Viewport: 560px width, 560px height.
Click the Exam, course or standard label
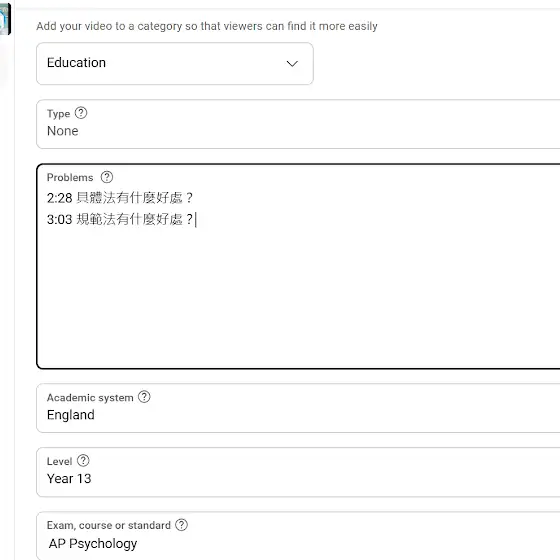tap(109, 525)
